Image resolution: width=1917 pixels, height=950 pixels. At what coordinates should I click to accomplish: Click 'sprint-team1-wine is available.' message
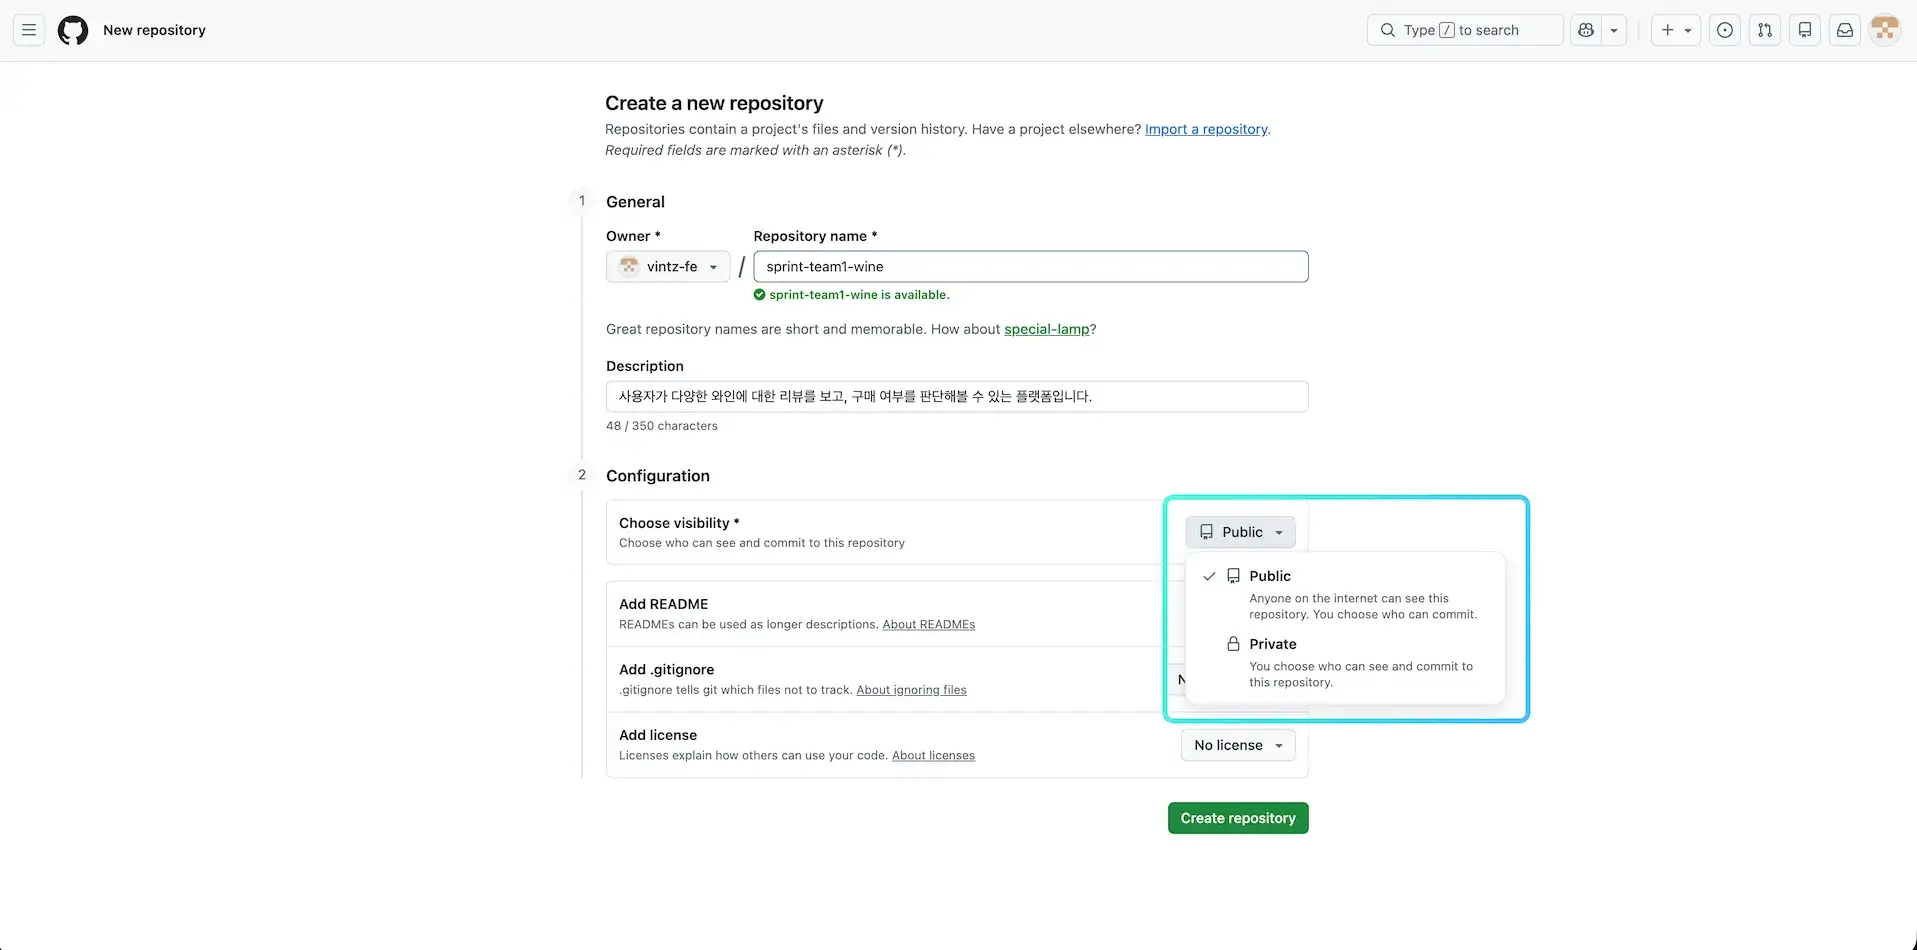coord(859,295)
